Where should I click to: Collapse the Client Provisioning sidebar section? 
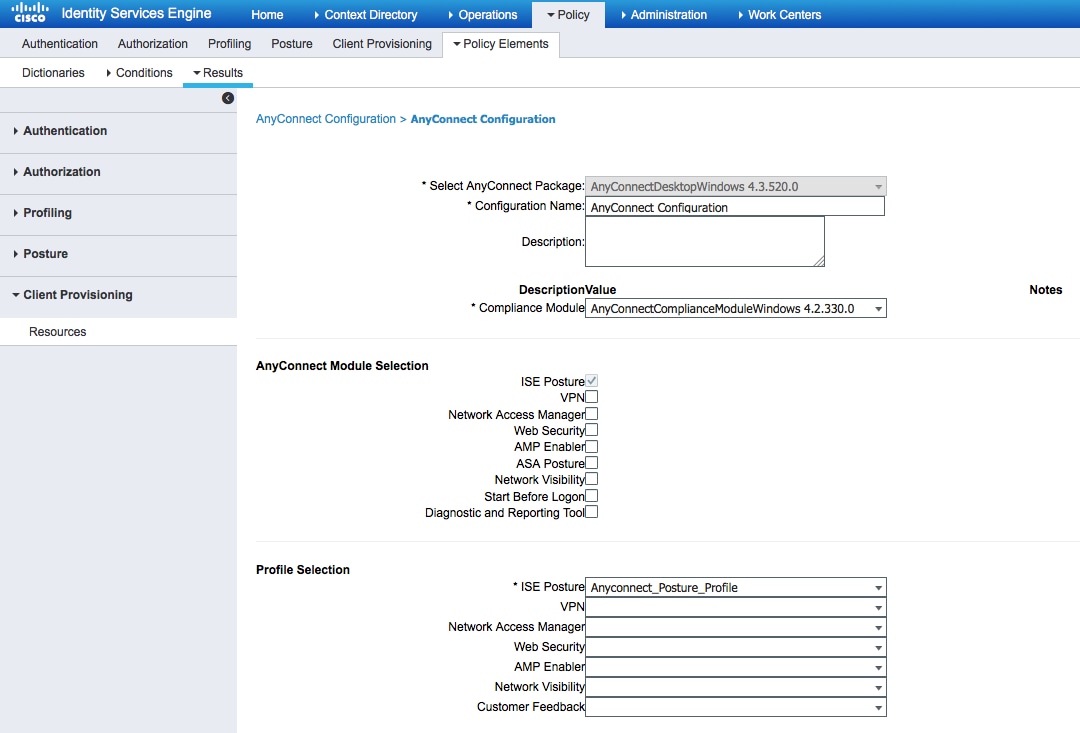[x=118, y=295]
